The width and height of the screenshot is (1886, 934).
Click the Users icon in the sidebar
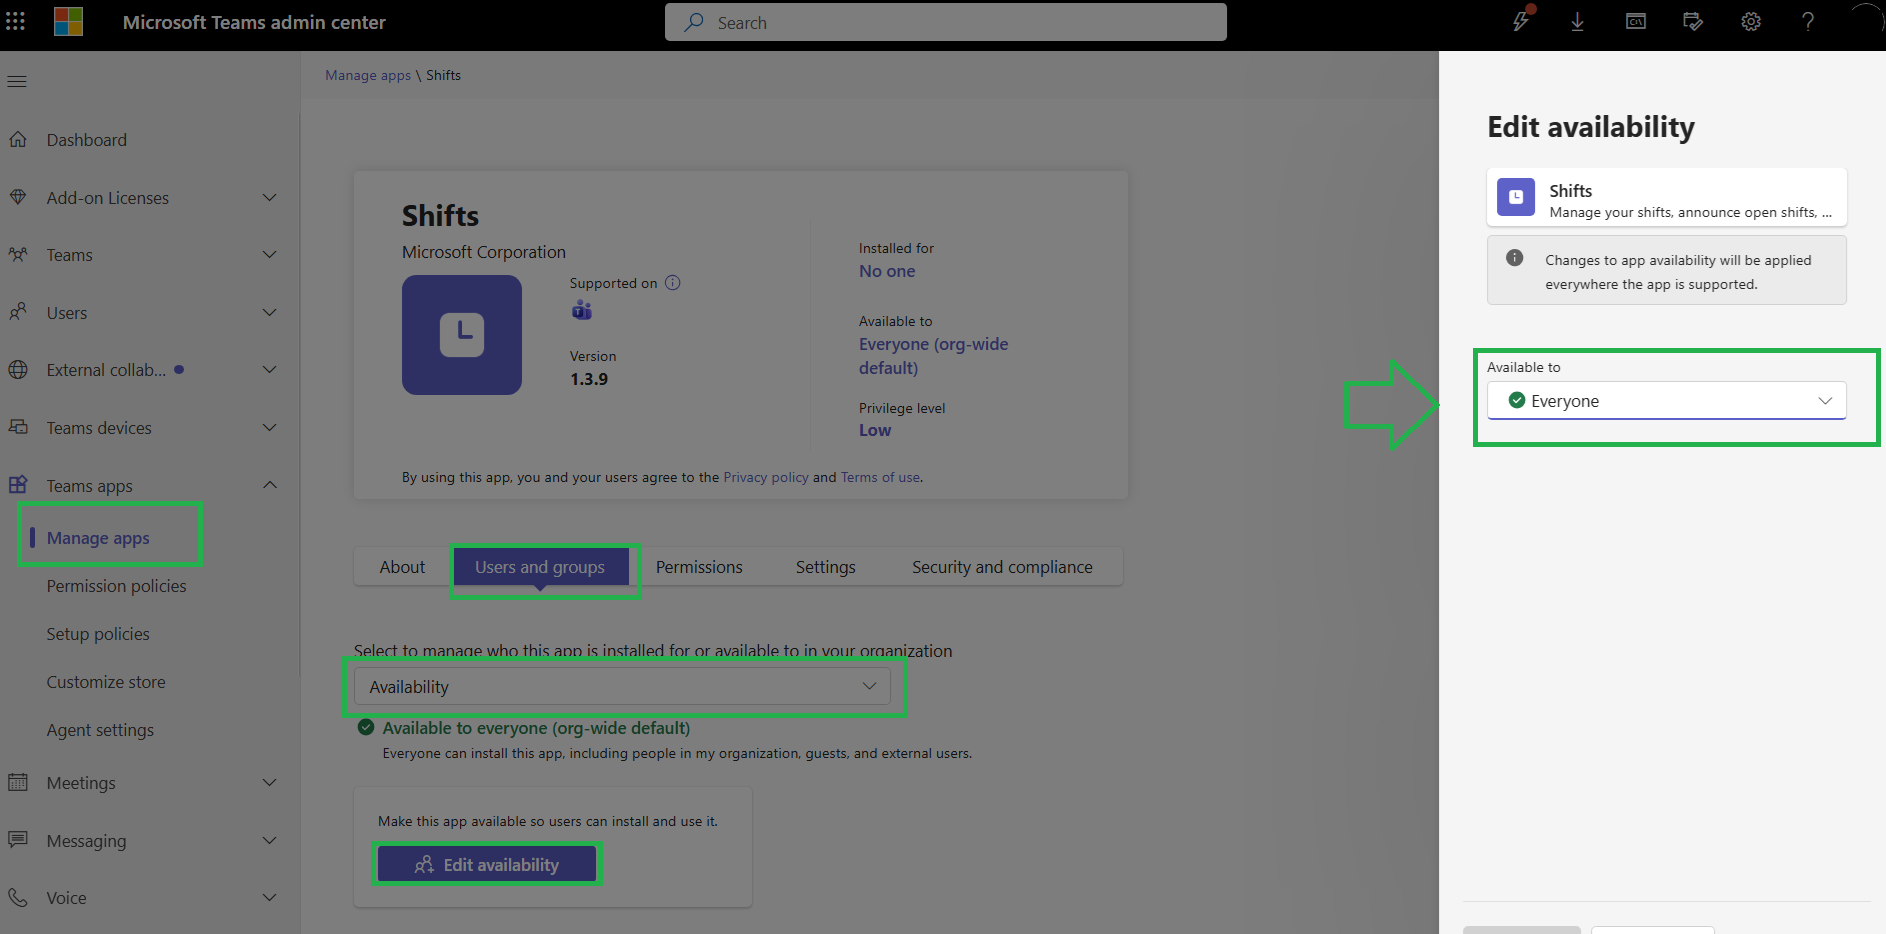[18, 313]
